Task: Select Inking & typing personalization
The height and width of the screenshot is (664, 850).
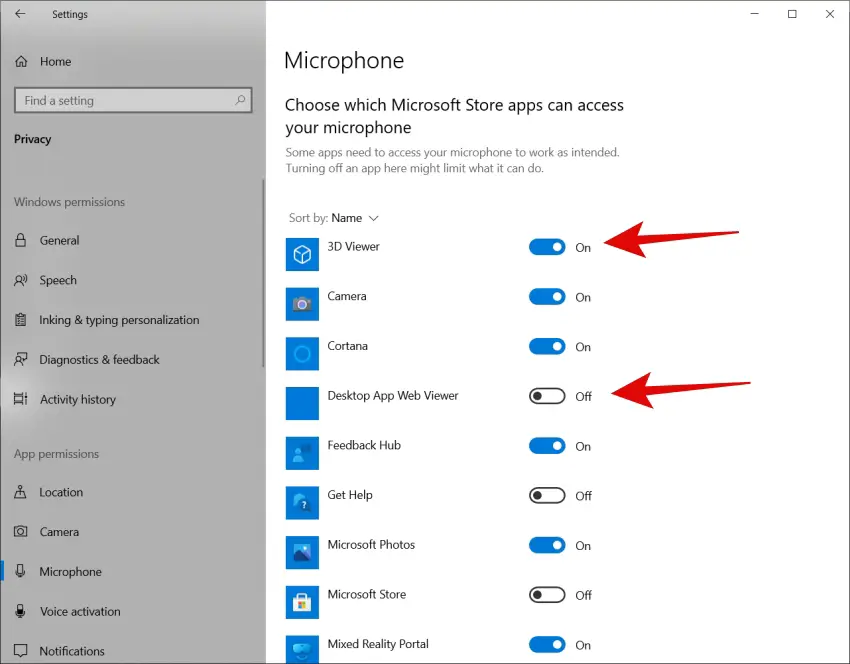Action: click(119, 320)
